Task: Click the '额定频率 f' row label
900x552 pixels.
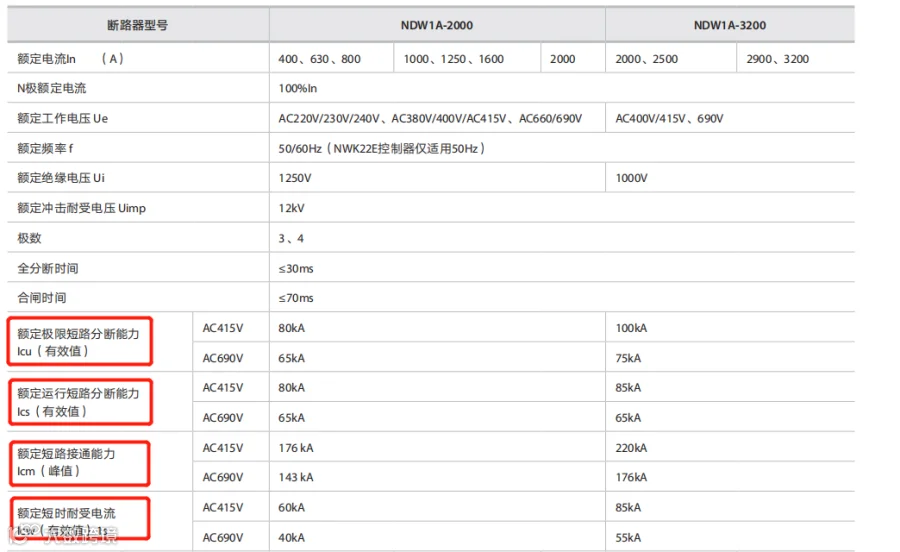Action: coord(45,149)
